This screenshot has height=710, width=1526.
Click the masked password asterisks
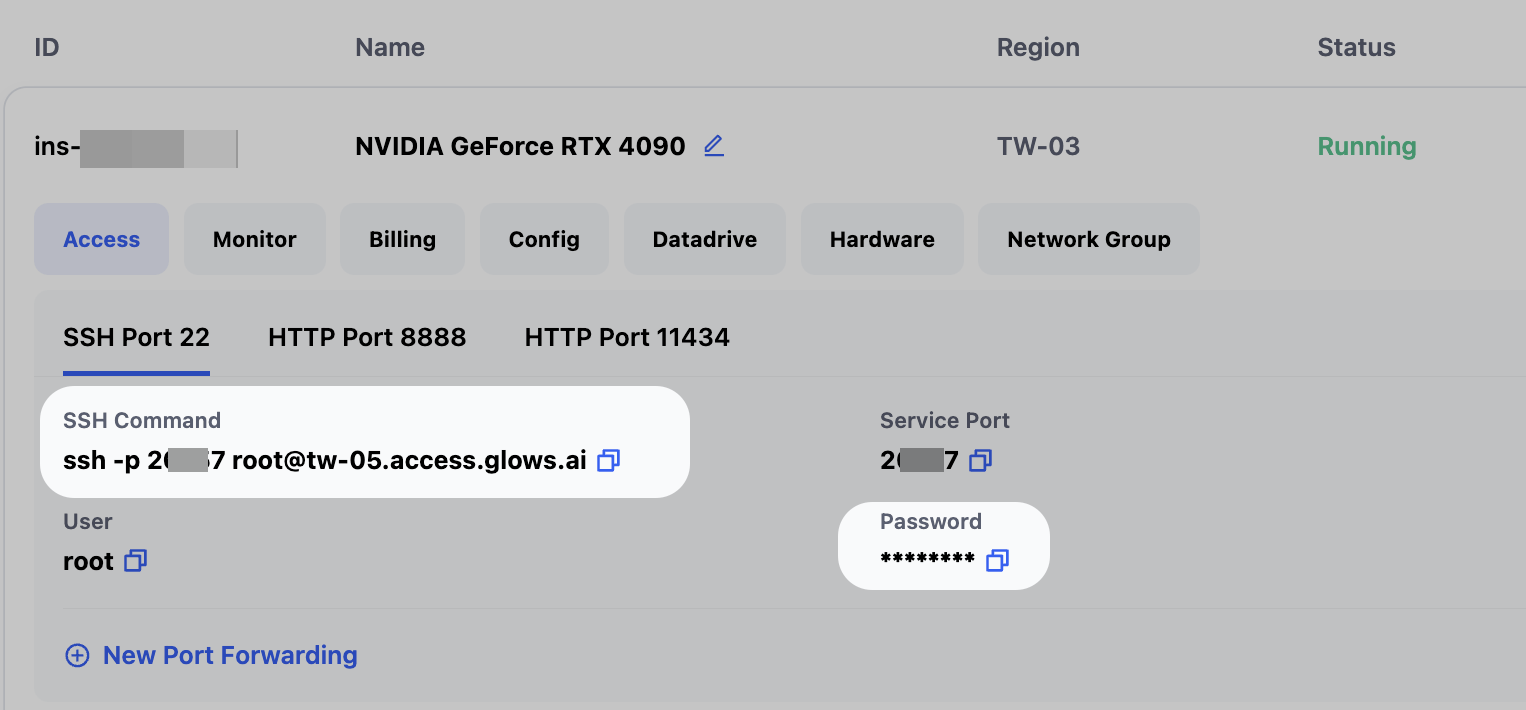tap(927, 560)
